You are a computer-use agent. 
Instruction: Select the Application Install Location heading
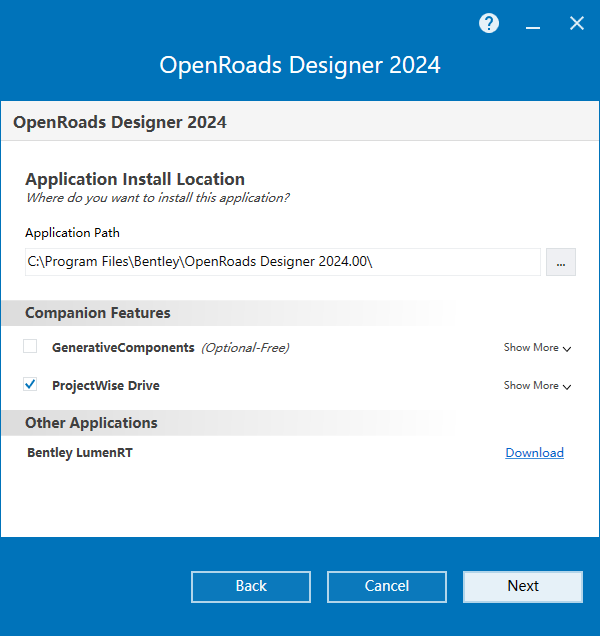tap(135, 179)
